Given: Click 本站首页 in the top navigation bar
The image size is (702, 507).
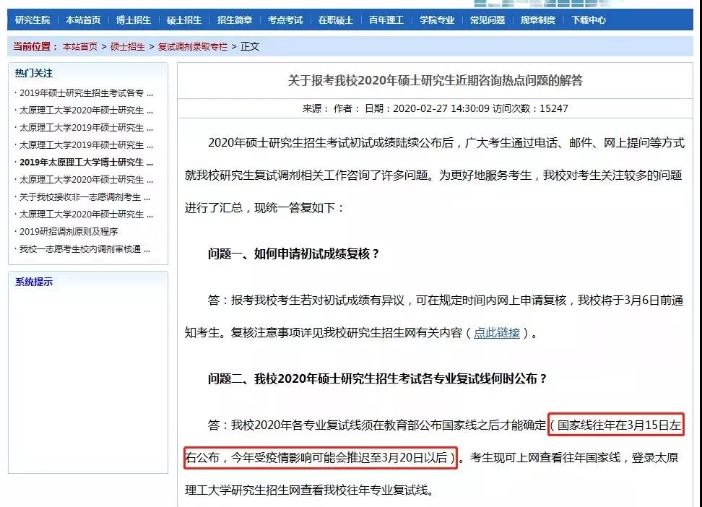Looking at the screenshot, I should [x=83, y=19].
